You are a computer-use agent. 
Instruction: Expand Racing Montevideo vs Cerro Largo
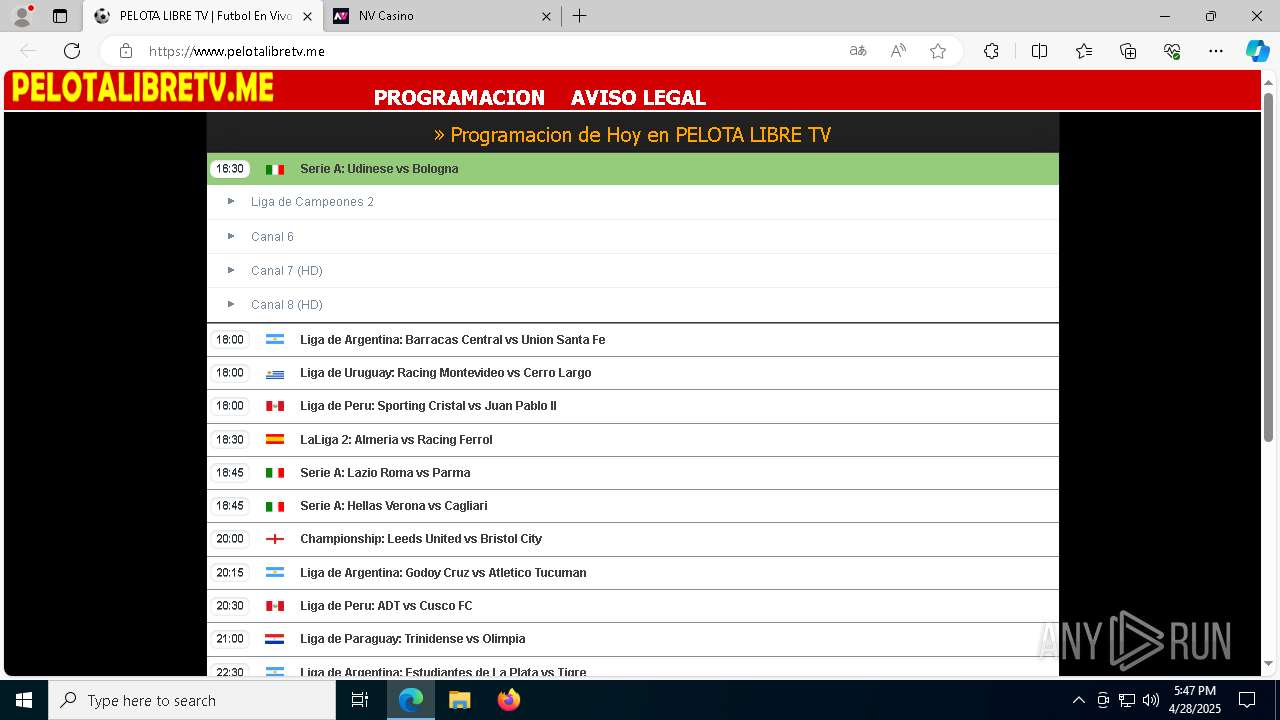coord(632,373)
